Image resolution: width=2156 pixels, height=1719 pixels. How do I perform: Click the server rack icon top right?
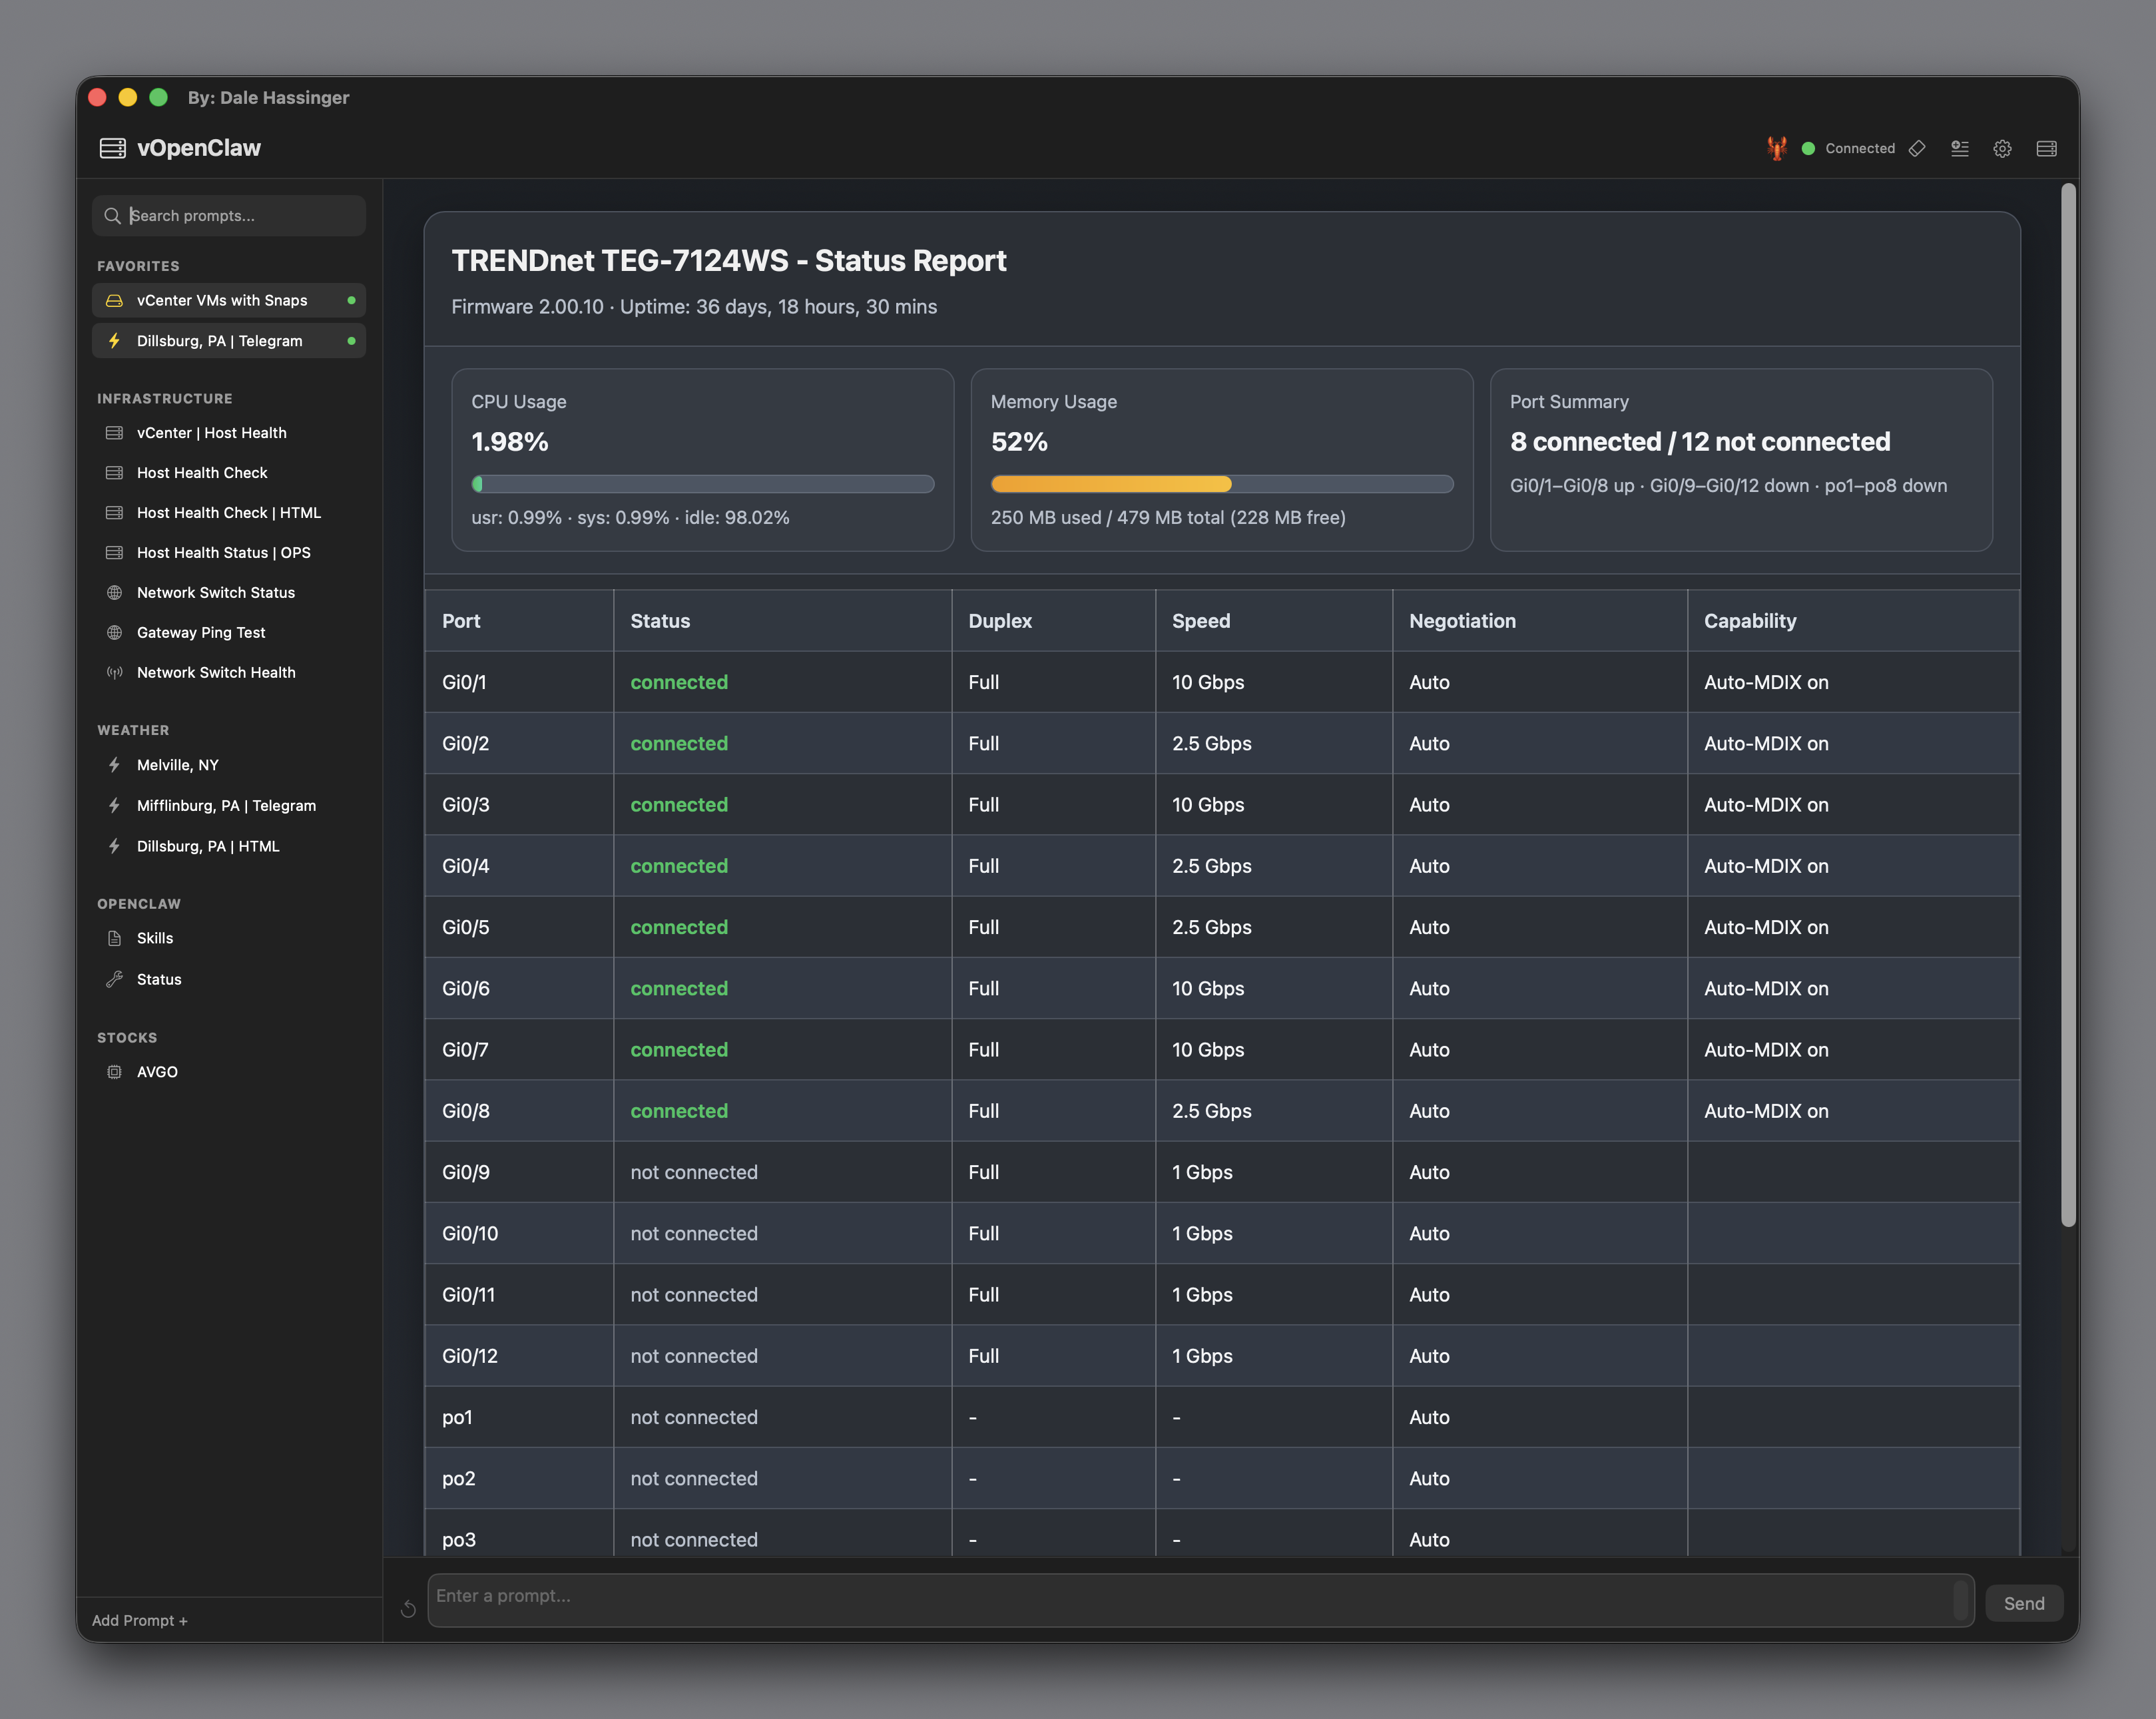tap(2046, 148)
